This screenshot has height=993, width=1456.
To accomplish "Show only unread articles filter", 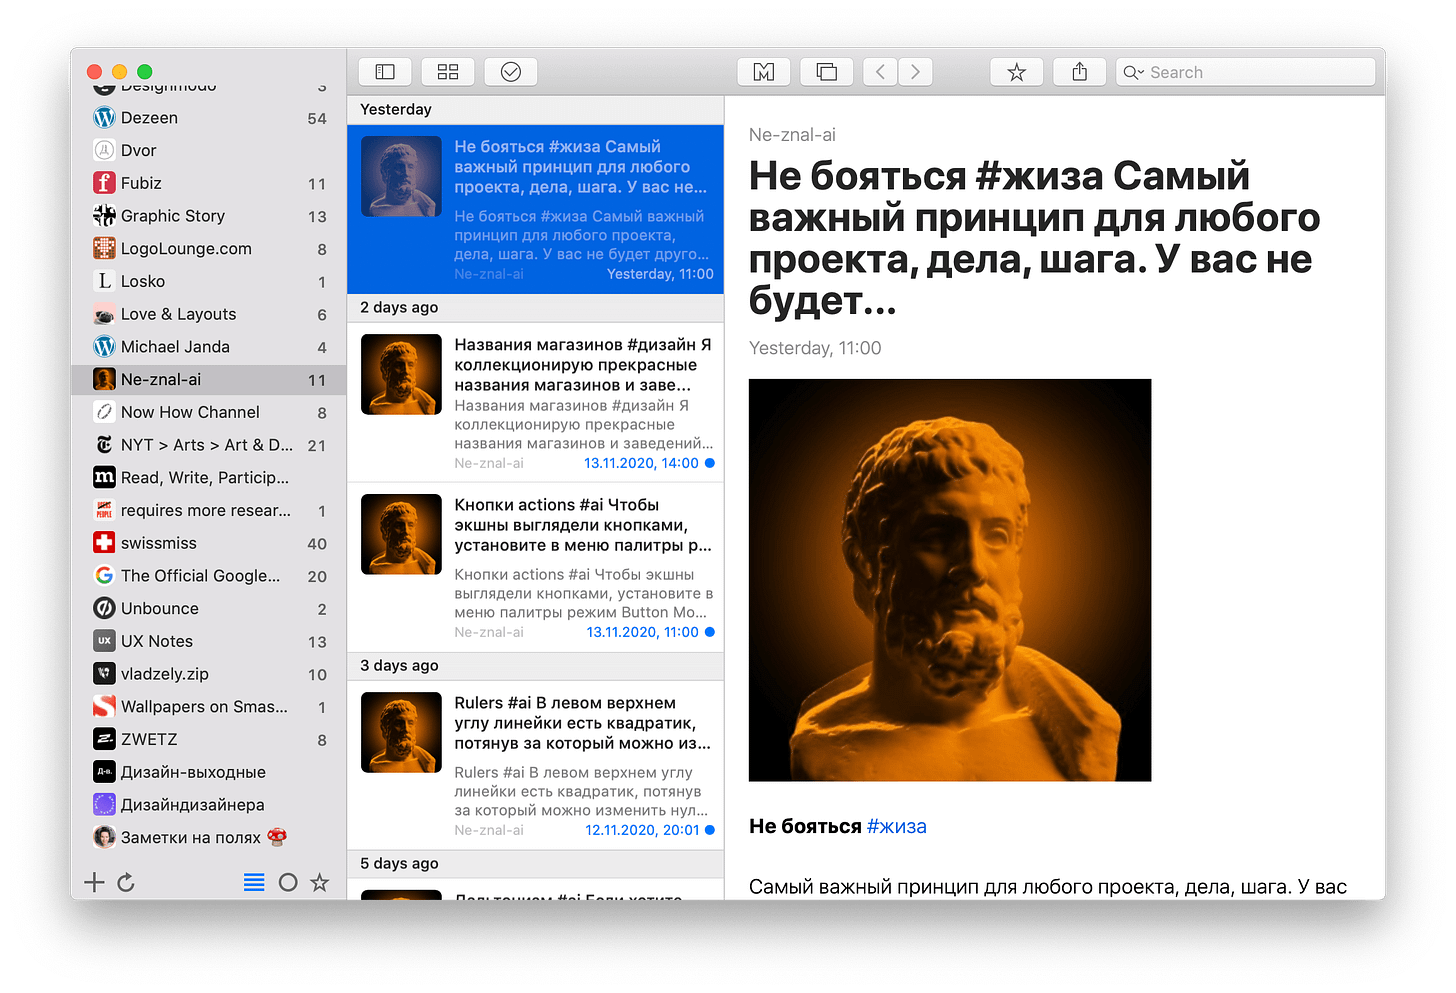I will tap(288, 882).
